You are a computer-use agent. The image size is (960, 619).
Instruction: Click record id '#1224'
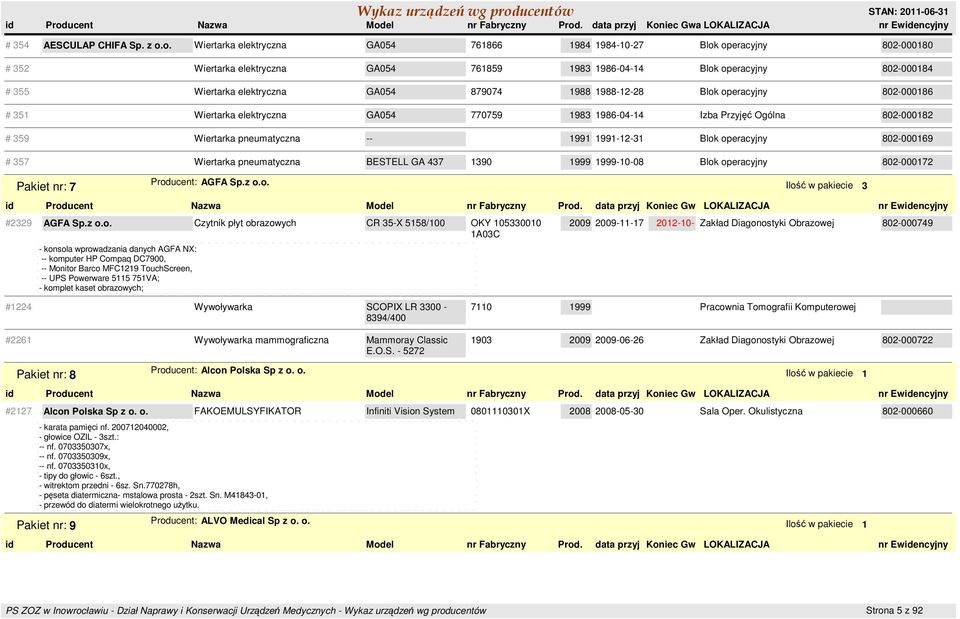18,307
